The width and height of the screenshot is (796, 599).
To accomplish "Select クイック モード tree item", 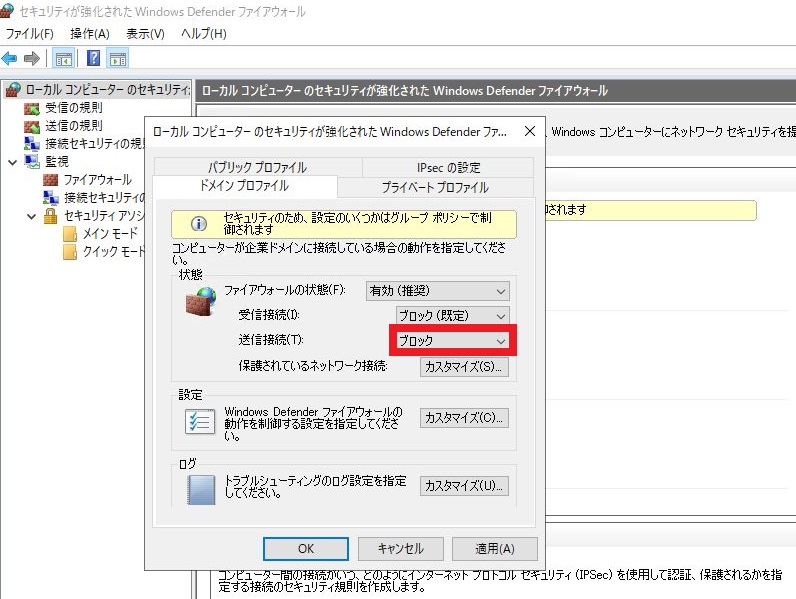I will 114,252.
